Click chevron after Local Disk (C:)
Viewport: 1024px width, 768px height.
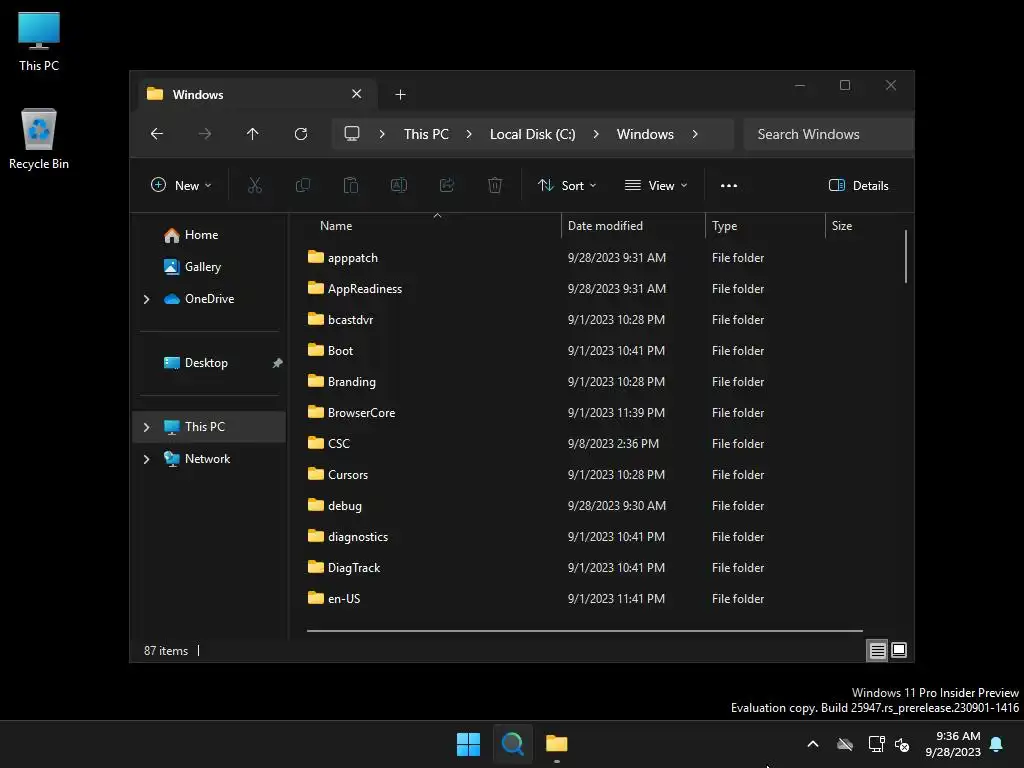tap(596, 134)
